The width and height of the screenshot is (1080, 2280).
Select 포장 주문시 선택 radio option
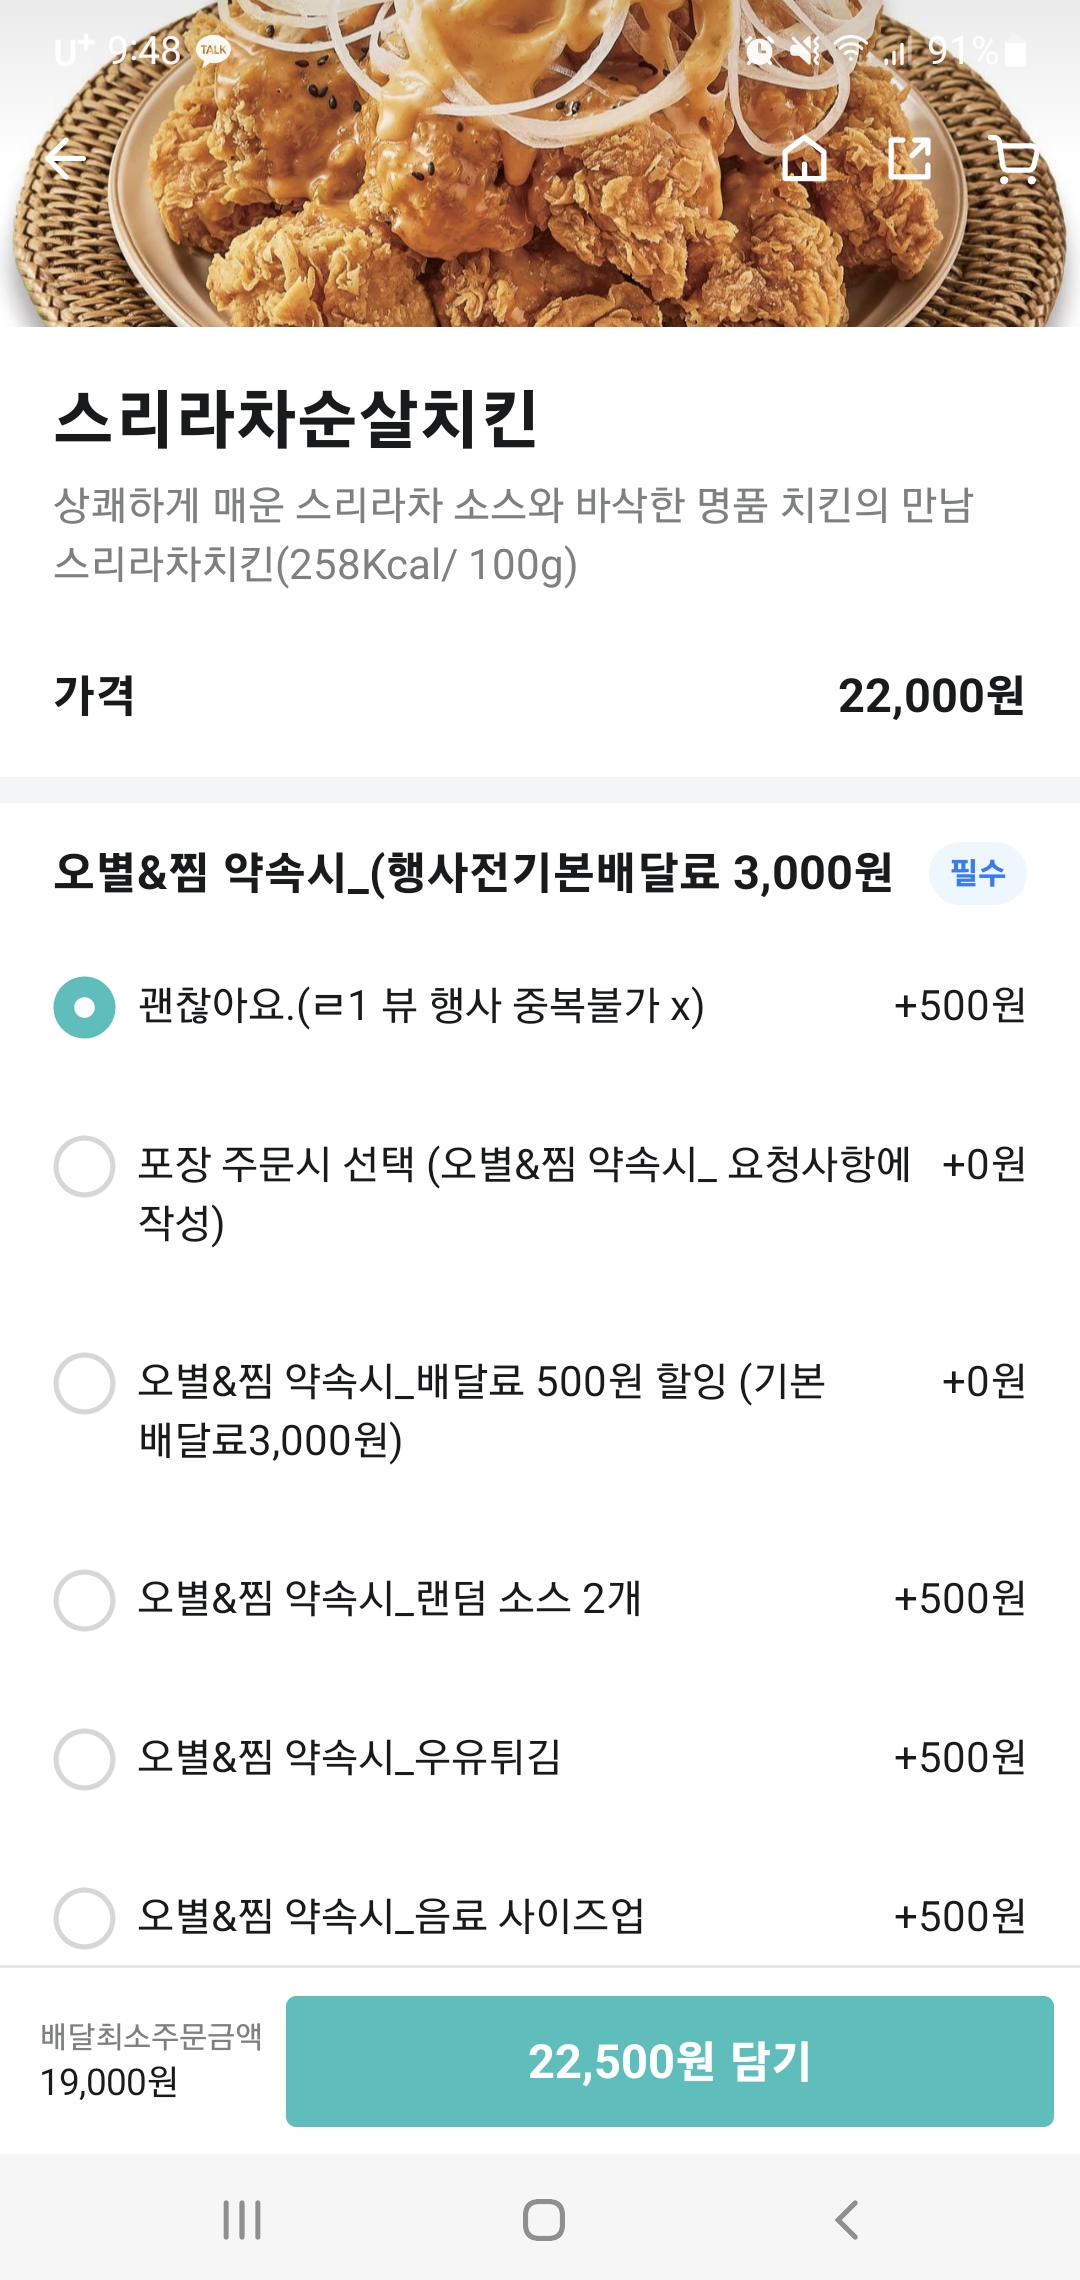85,1166
